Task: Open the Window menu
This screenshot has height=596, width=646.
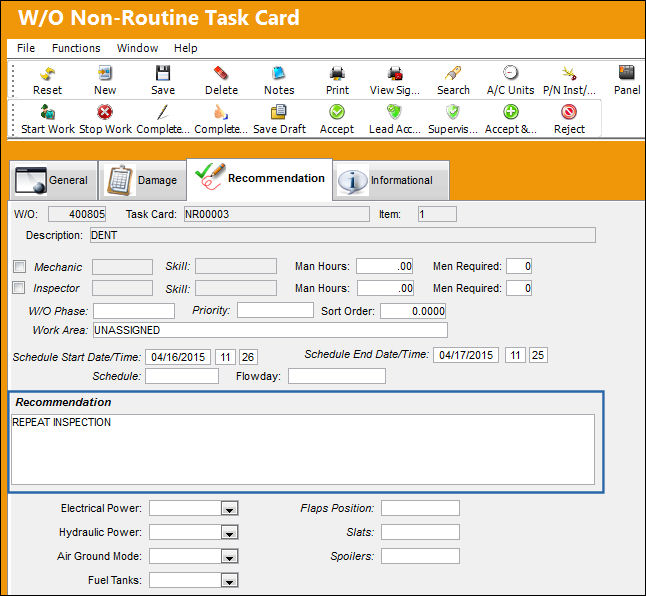Action: point(137,48)
